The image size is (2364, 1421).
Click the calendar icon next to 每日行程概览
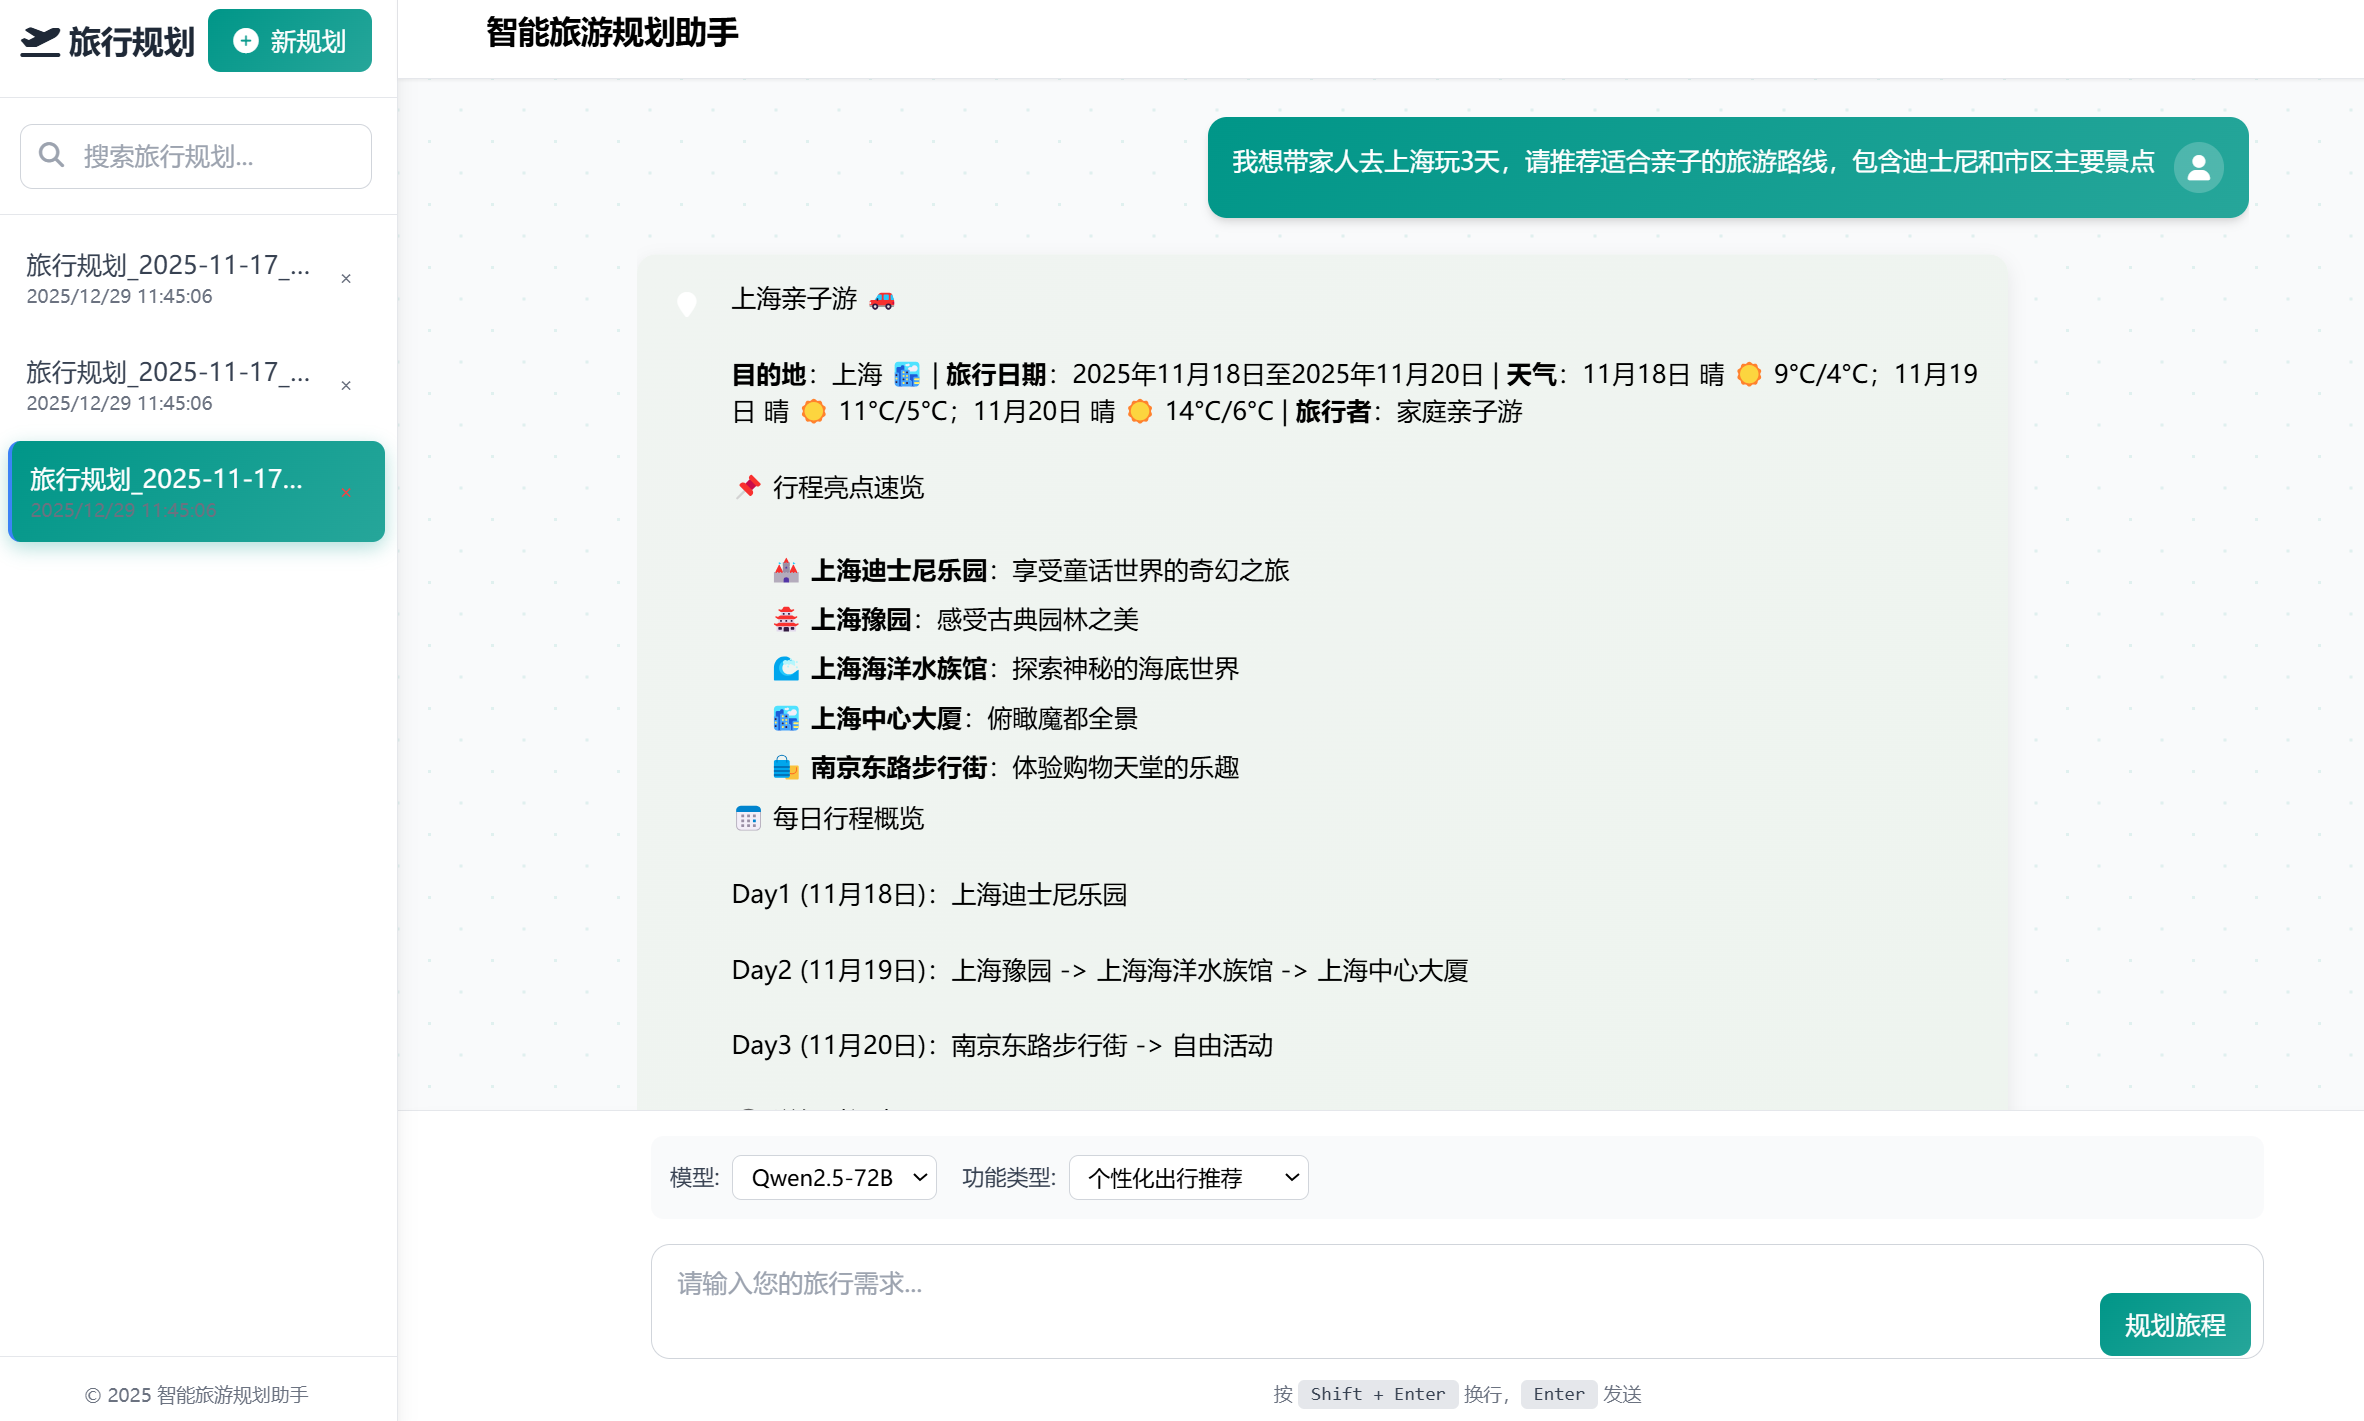click(x=747, y=818)
